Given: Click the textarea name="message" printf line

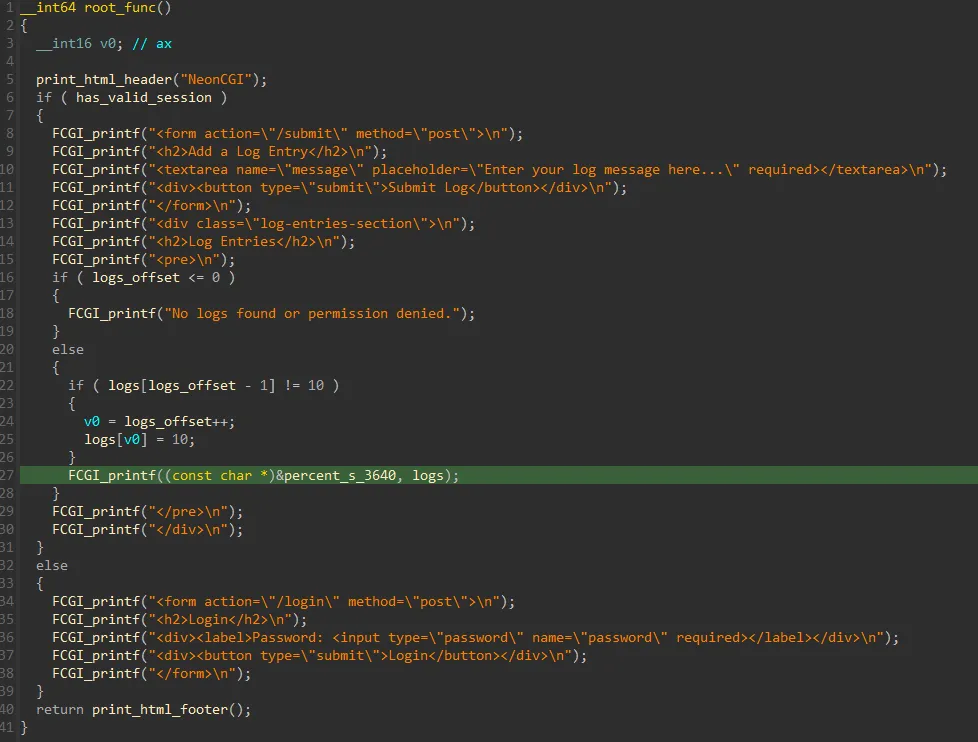Looking at the screenshot, I should click(x=500, y=170).
